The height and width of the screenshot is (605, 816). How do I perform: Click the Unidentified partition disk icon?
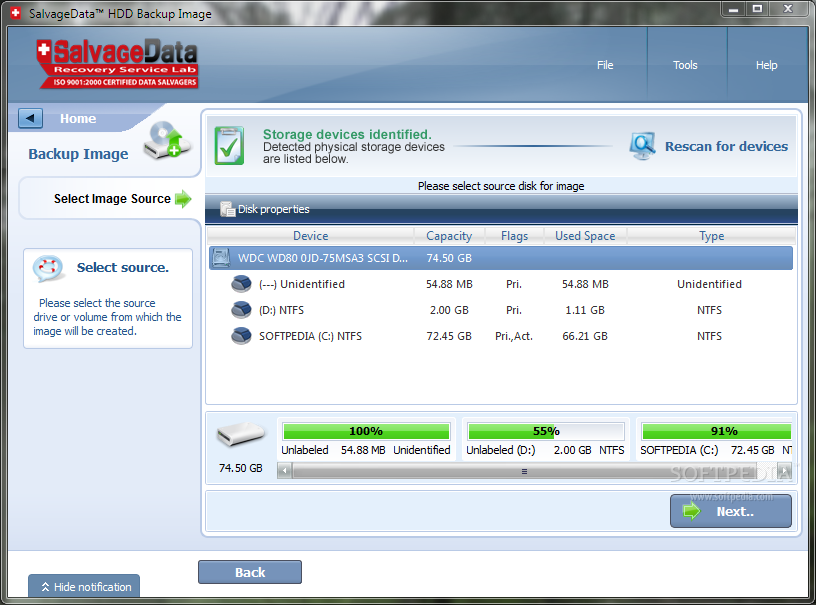[x=241, y=284]
